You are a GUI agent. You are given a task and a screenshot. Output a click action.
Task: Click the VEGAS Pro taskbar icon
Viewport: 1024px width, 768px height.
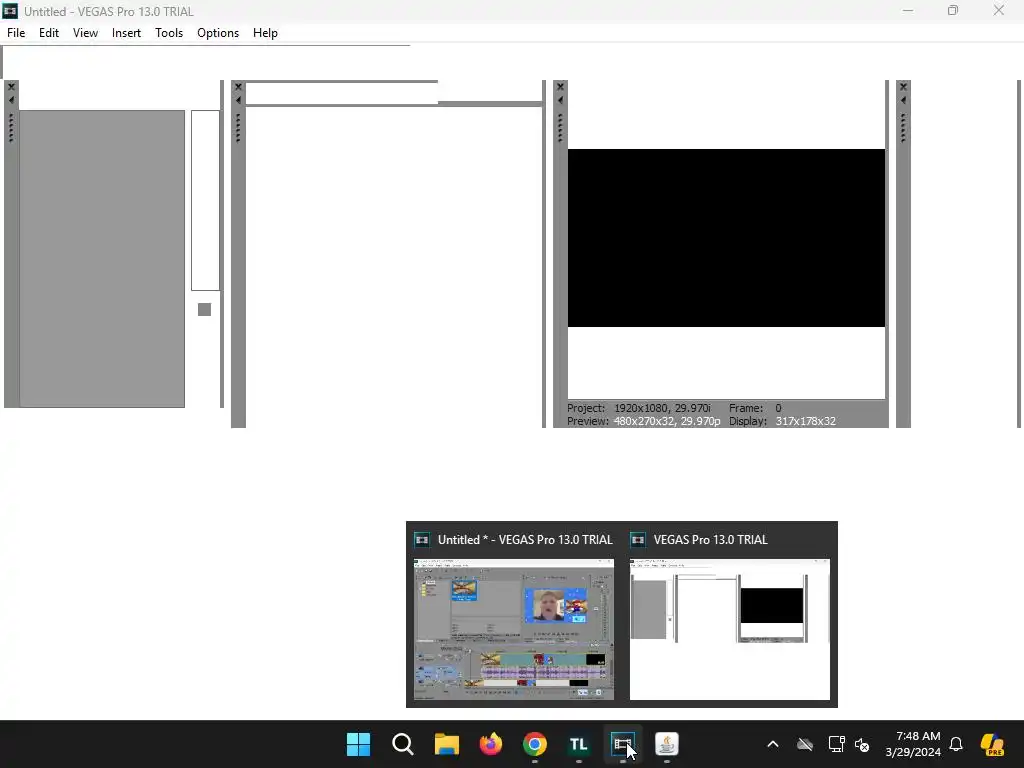(x=622, y=744)
